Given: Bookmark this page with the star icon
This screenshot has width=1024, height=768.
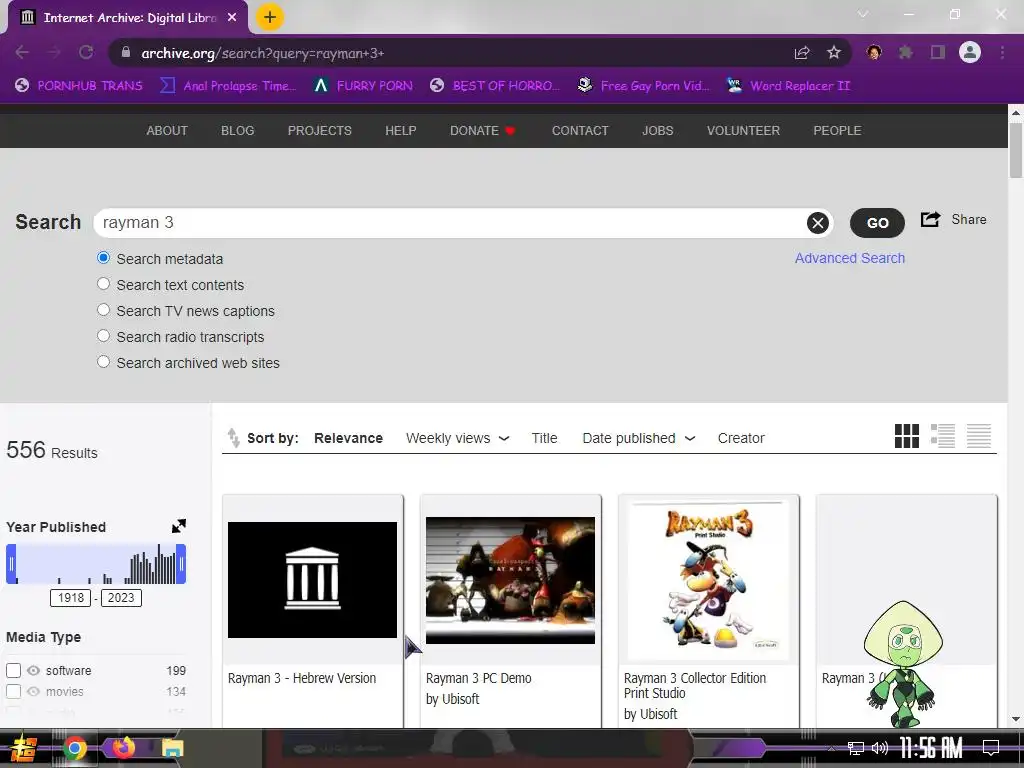Looking at the screenshot, I should tap(834, 53).
